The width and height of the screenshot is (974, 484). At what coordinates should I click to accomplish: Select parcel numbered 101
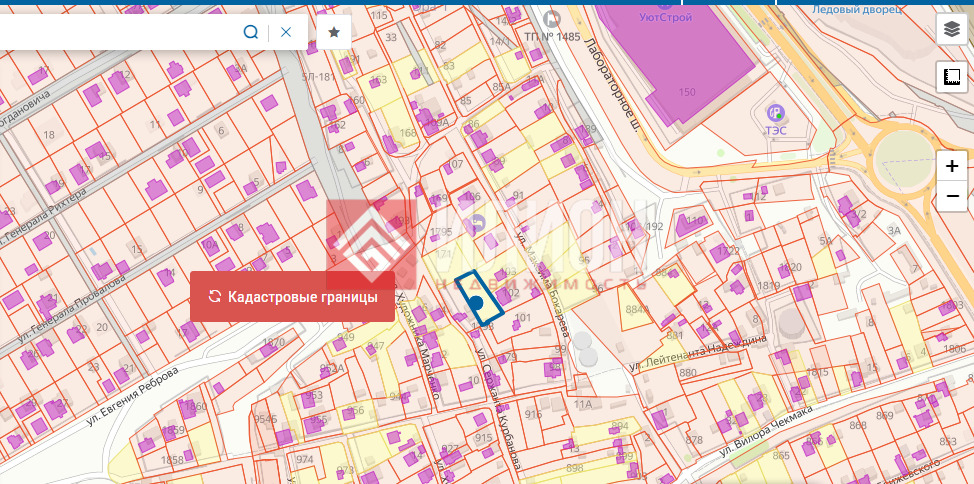pos(522,318)
